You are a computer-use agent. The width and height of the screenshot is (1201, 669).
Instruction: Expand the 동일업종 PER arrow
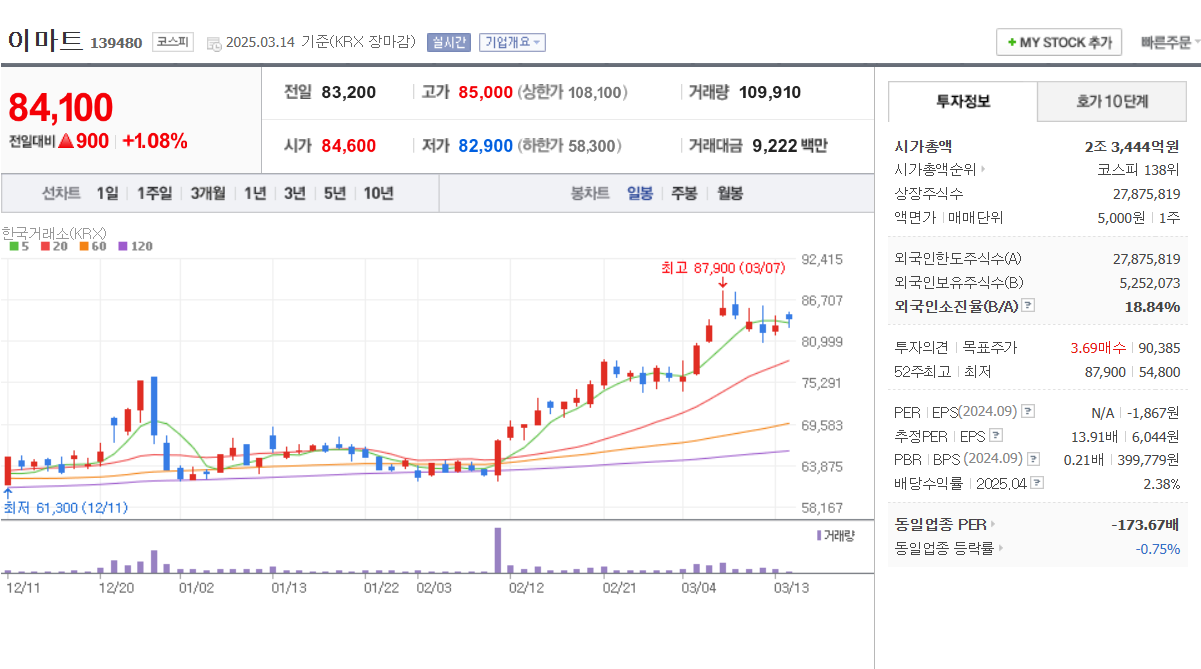pyautogui.click(x=993, y=524)
